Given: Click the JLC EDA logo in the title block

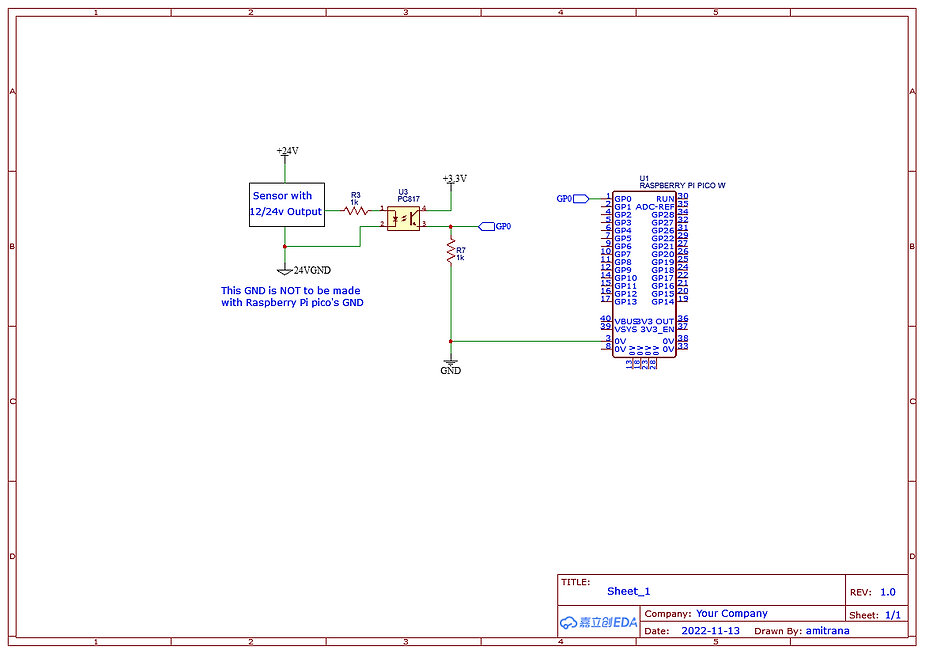Looking at the screenshot, I should coord(598,622).
